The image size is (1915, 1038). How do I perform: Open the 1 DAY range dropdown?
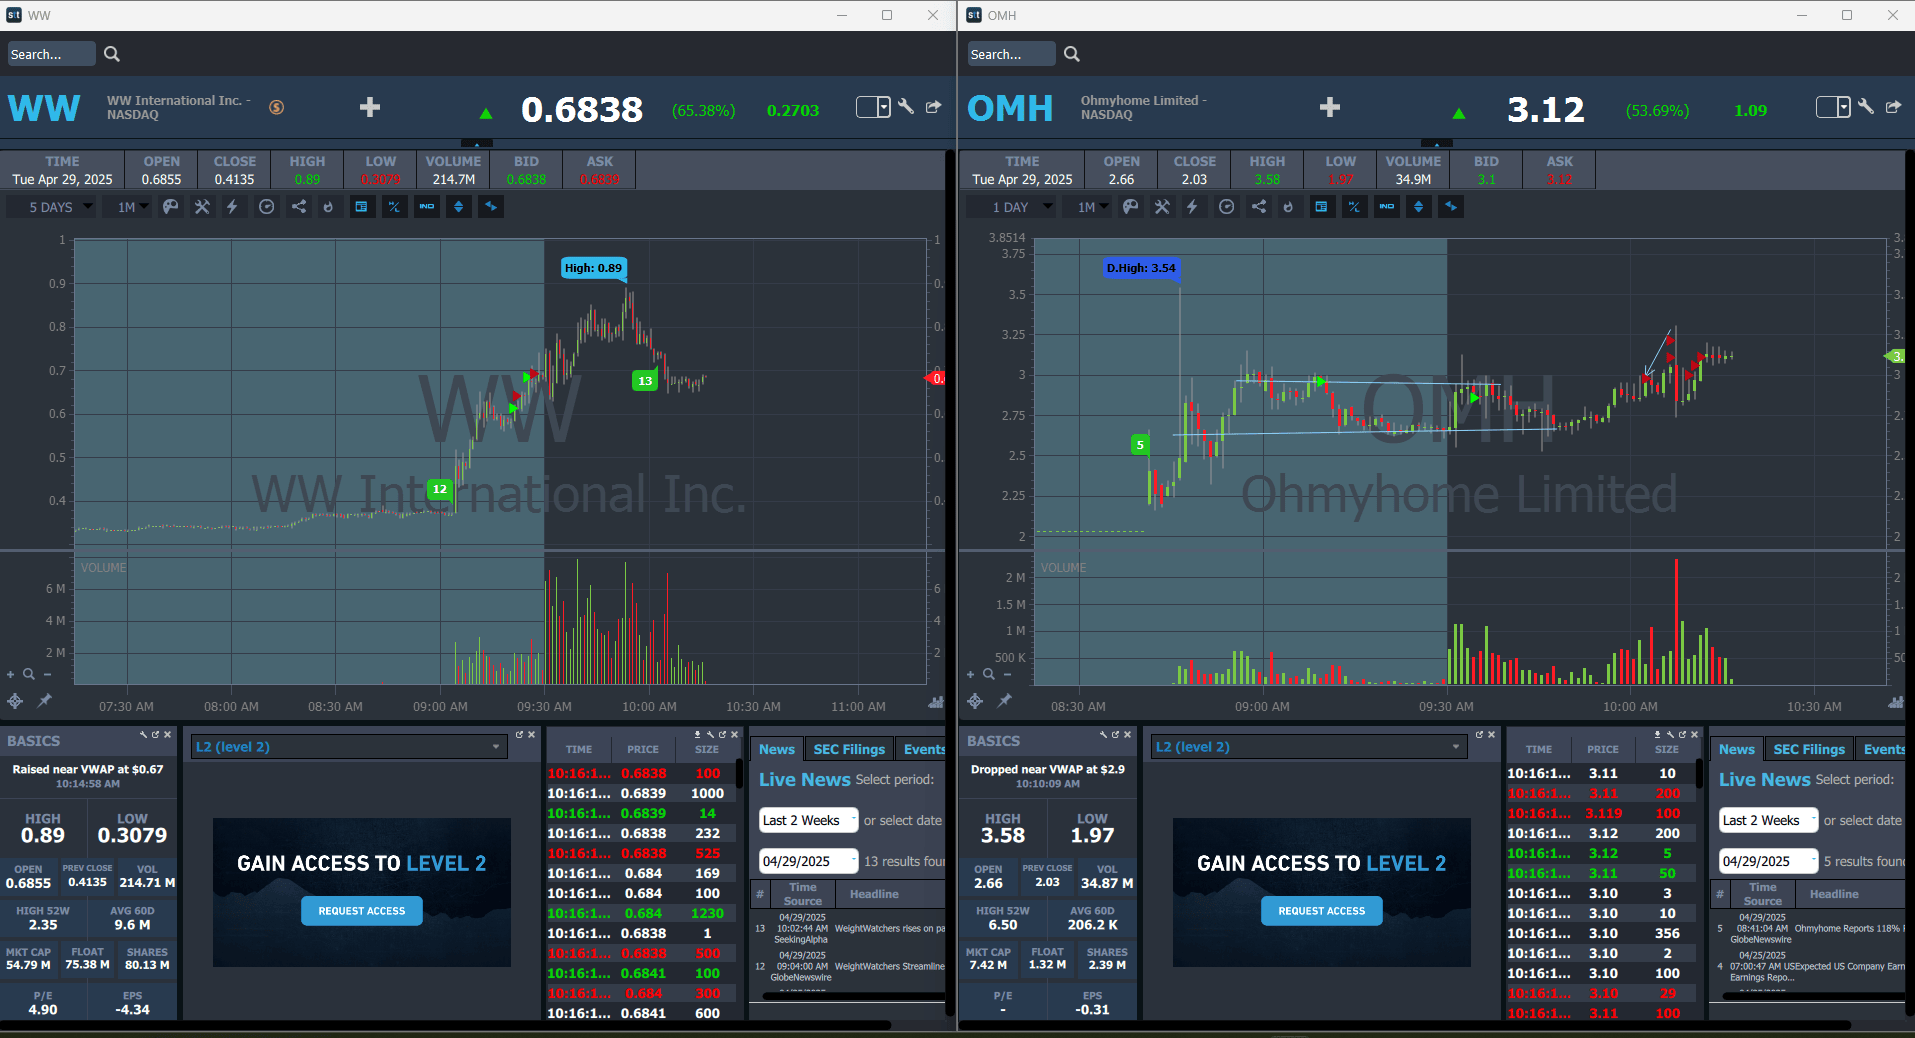1011,207
